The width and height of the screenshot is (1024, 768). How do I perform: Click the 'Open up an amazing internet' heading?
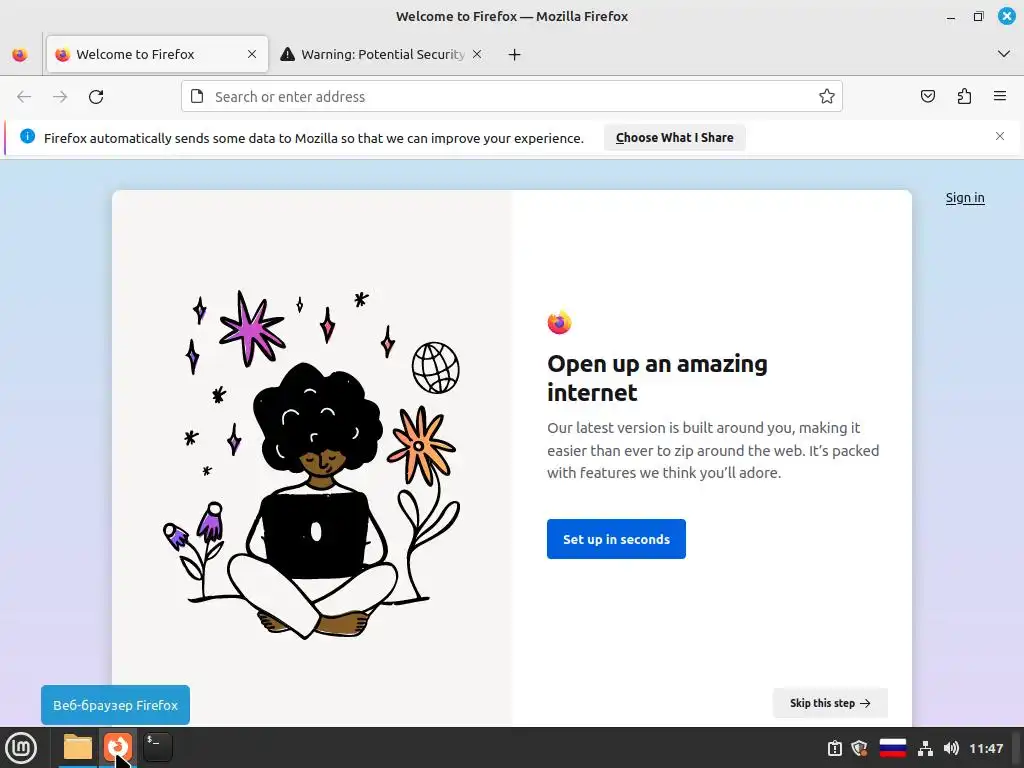coord(657,378)
